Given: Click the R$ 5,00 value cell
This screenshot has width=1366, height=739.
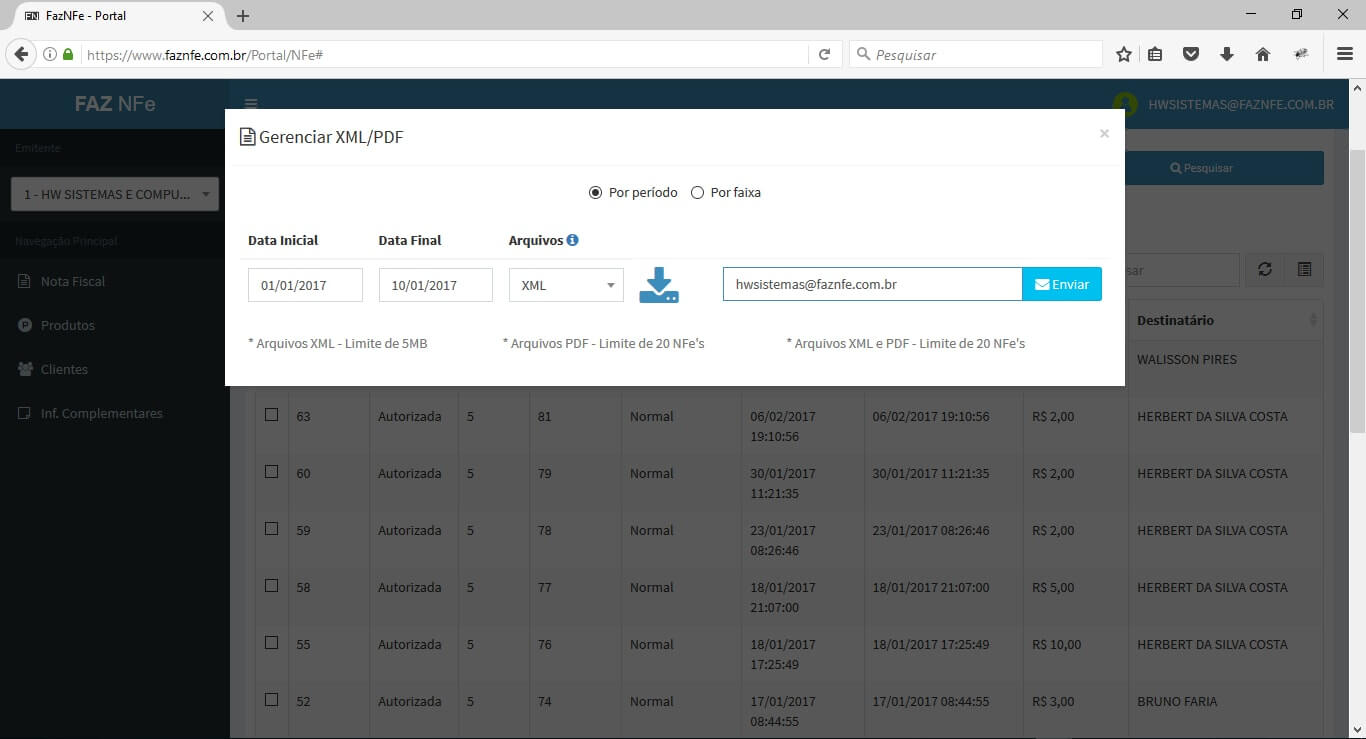Looking at the screenshot, I should 1053,587.
